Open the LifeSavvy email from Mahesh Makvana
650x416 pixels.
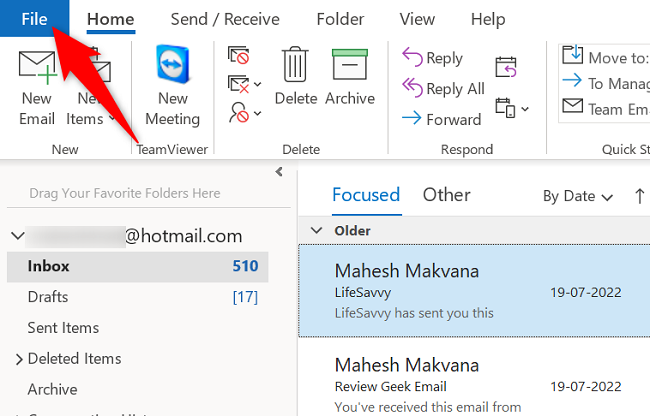coord(474,291)
